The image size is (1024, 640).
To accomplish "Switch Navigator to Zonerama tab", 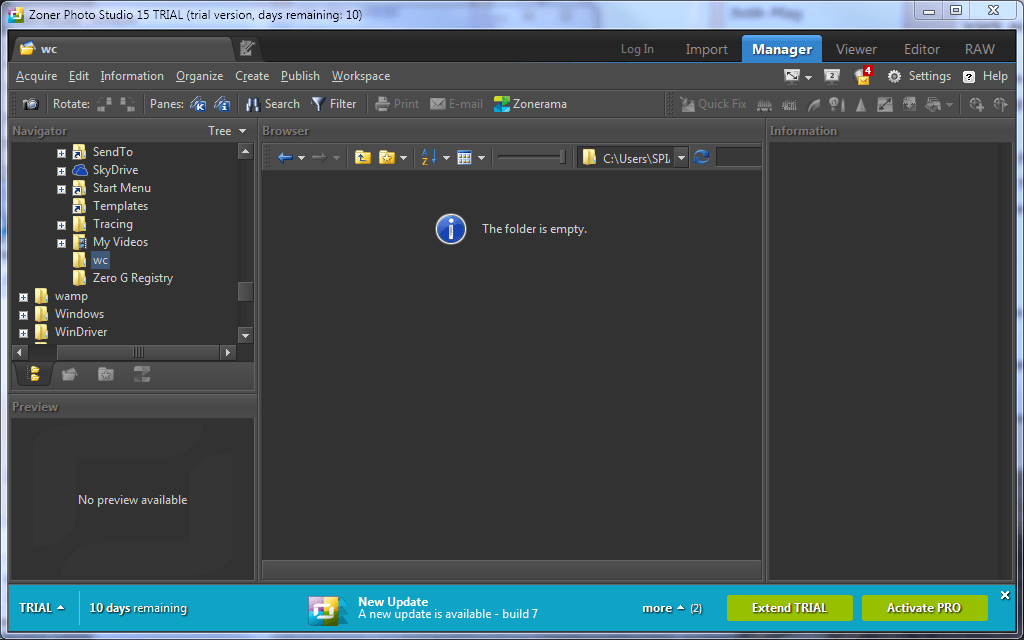I will point(142,374).
